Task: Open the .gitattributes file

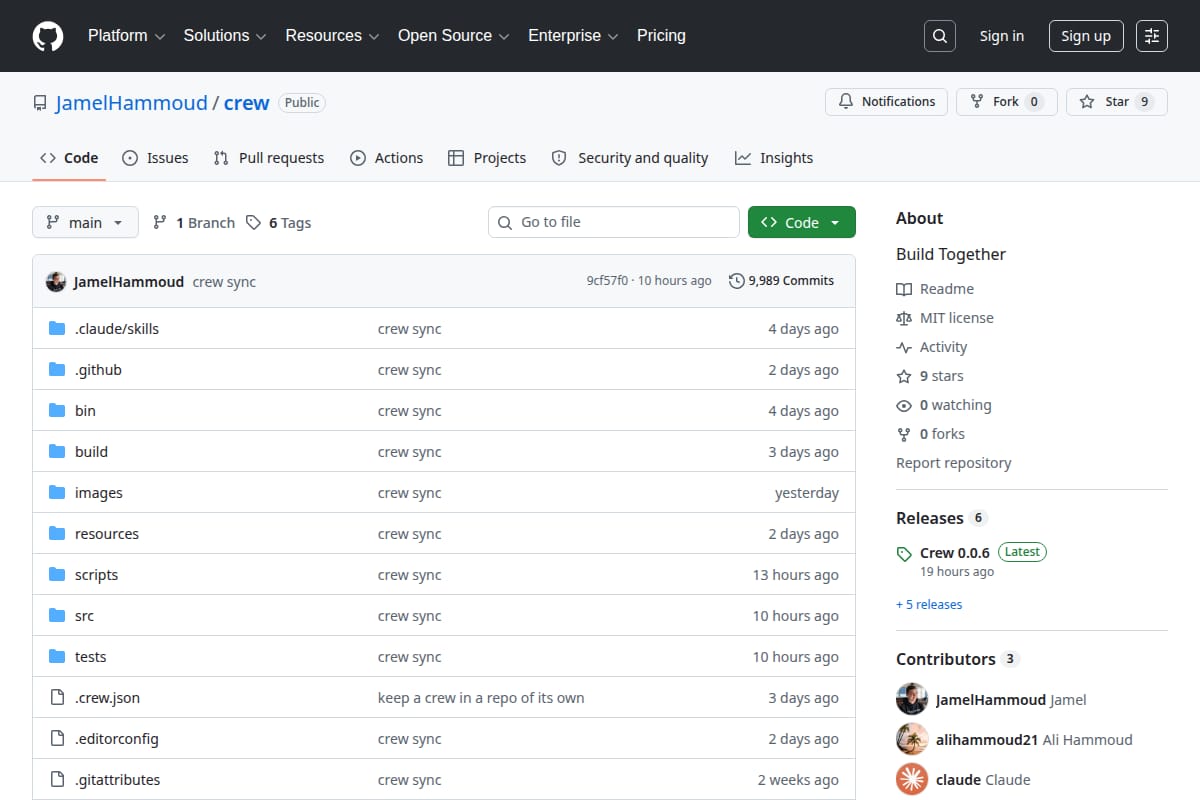Action: 117,780
